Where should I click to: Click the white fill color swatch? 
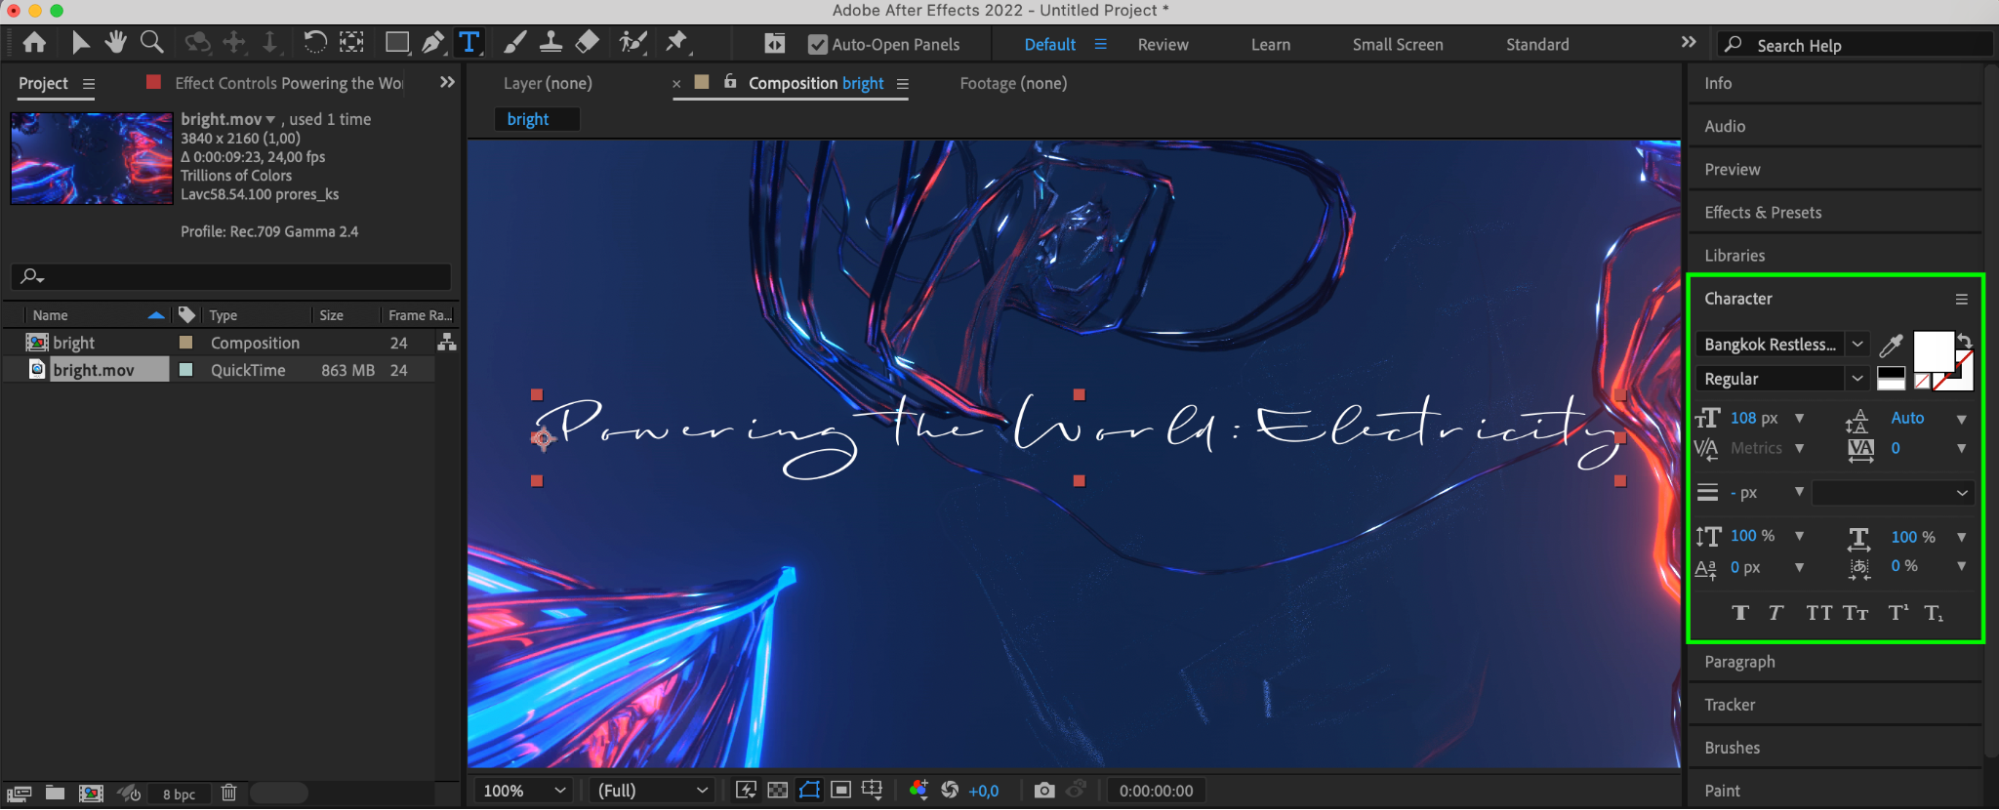point(1932,351)
